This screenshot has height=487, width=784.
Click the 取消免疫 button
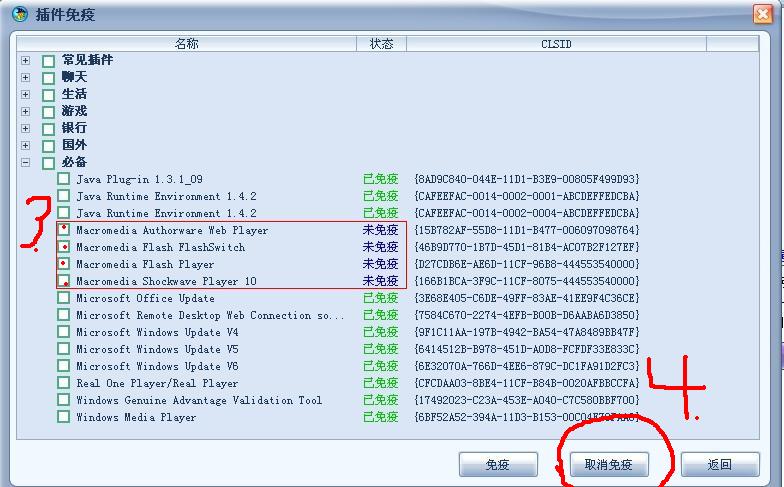pos(609,464)
